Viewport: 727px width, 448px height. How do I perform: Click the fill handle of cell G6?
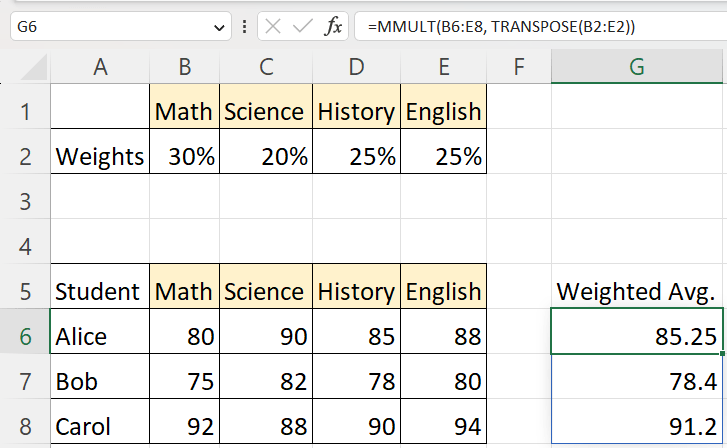point(720,354)
